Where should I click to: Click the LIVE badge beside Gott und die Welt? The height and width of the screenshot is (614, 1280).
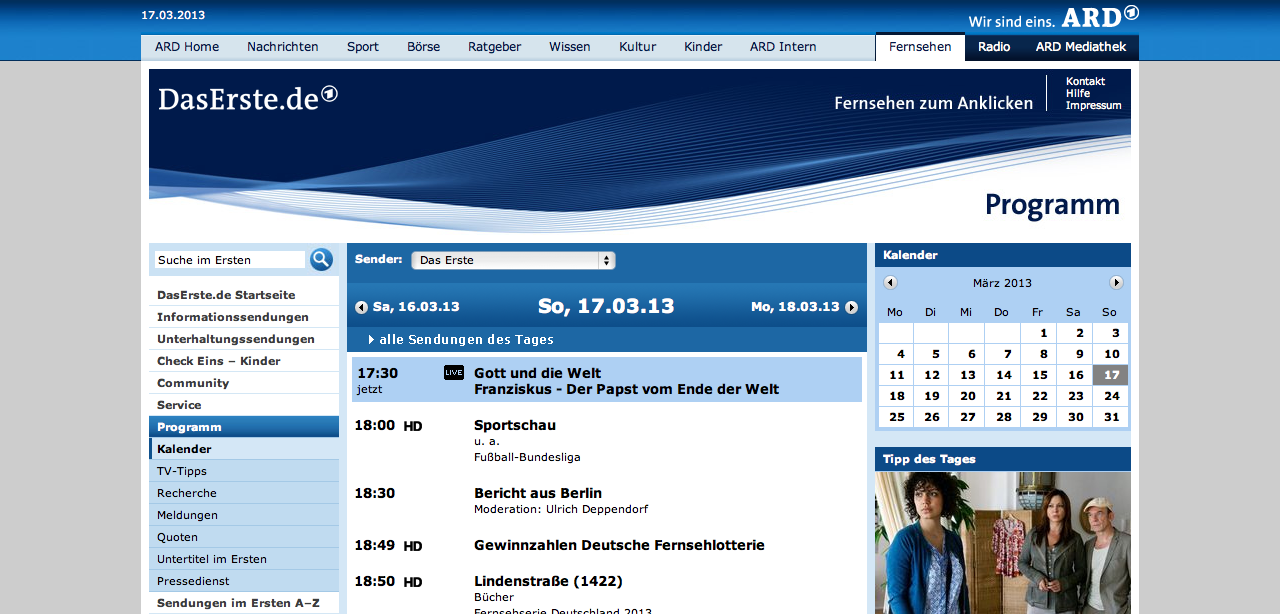(x=454, y=373)
